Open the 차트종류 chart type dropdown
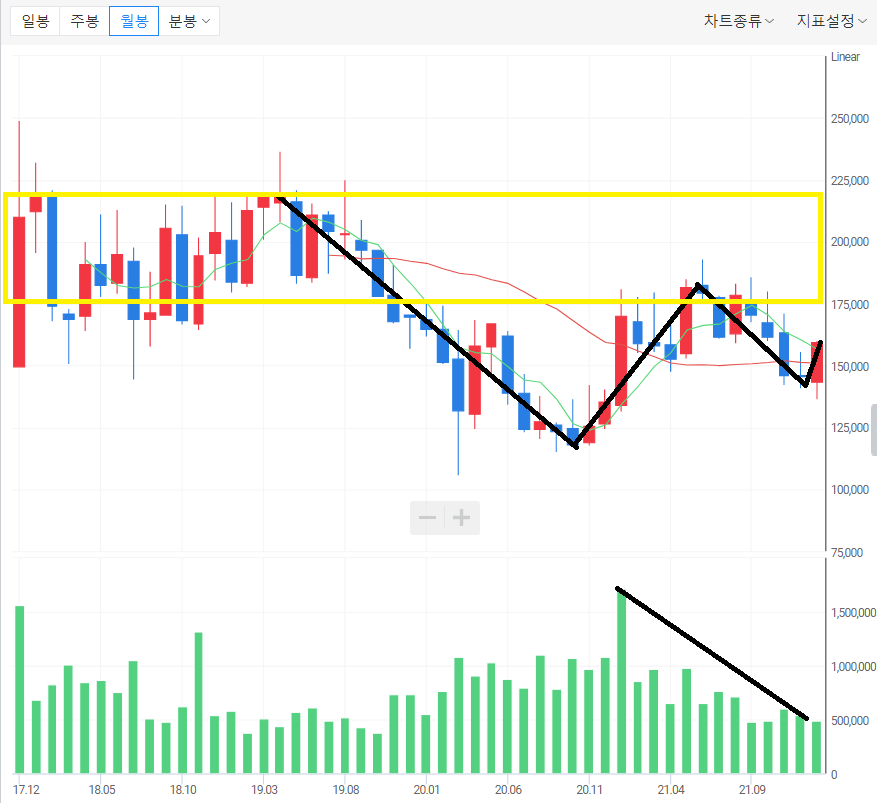This screenshot has width=877, height=803. pyautogui.click(x=738, y=21)
